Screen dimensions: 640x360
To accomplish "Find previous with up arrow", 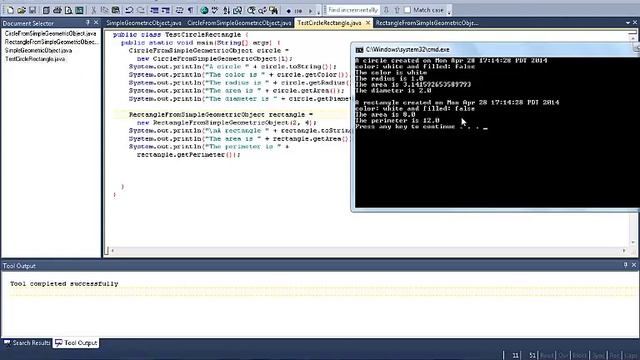I will pyautogui.click(x=397, y=10).
